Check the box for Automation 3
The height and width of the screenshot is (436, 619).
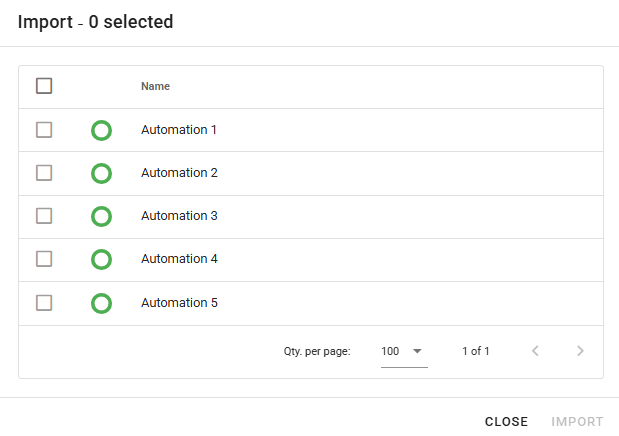click(x=44, y=216)
